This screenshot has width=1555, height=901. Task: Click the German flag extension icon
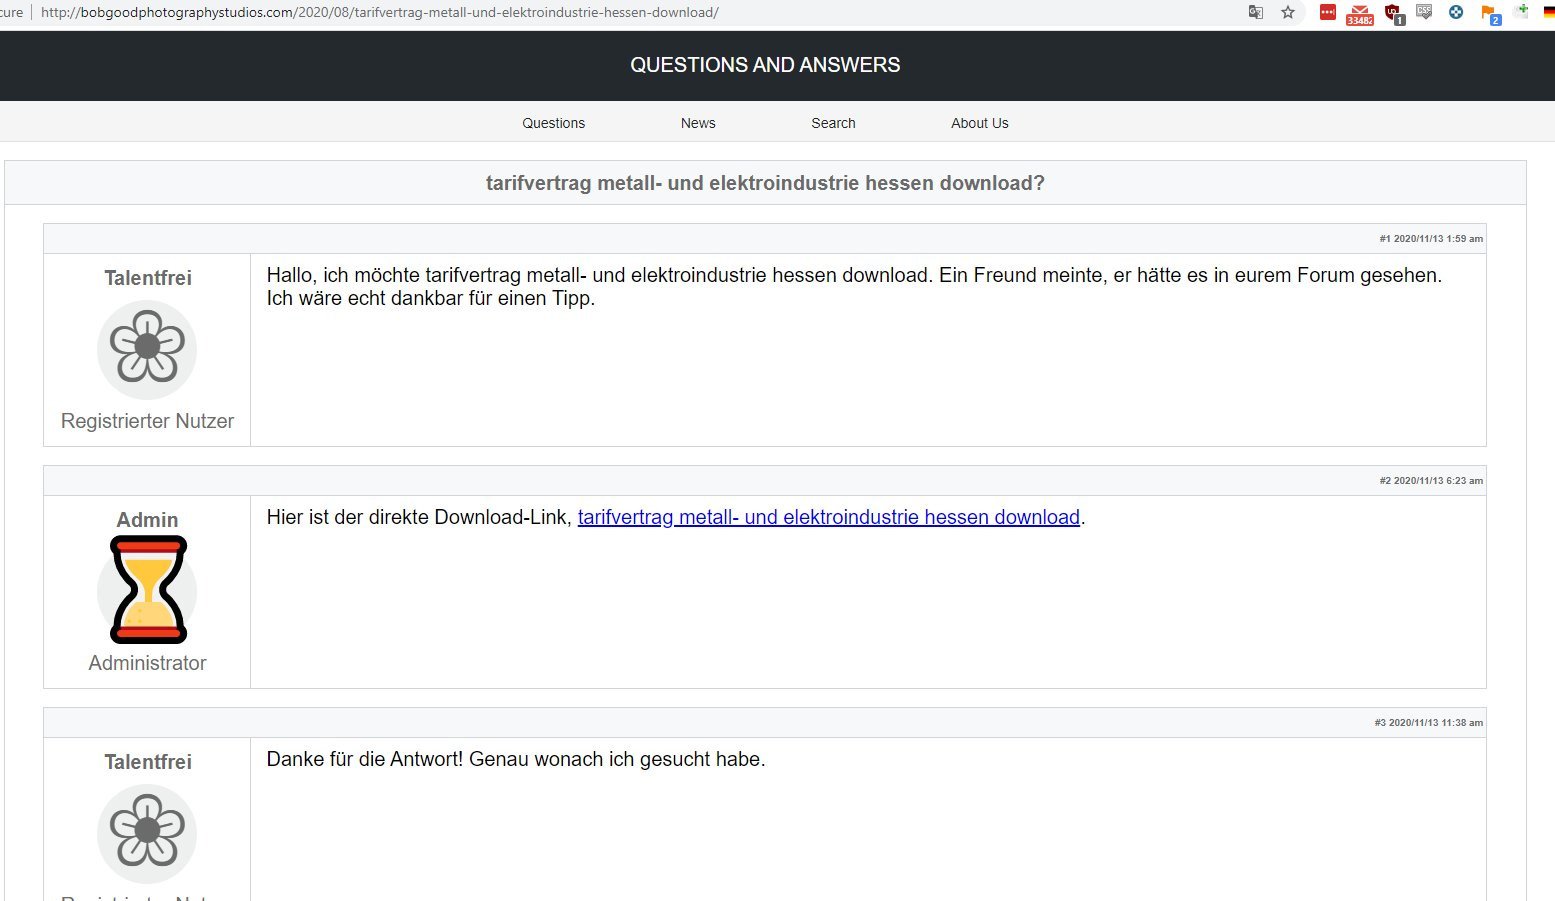pyautogui.click(x=1548, y=12)
